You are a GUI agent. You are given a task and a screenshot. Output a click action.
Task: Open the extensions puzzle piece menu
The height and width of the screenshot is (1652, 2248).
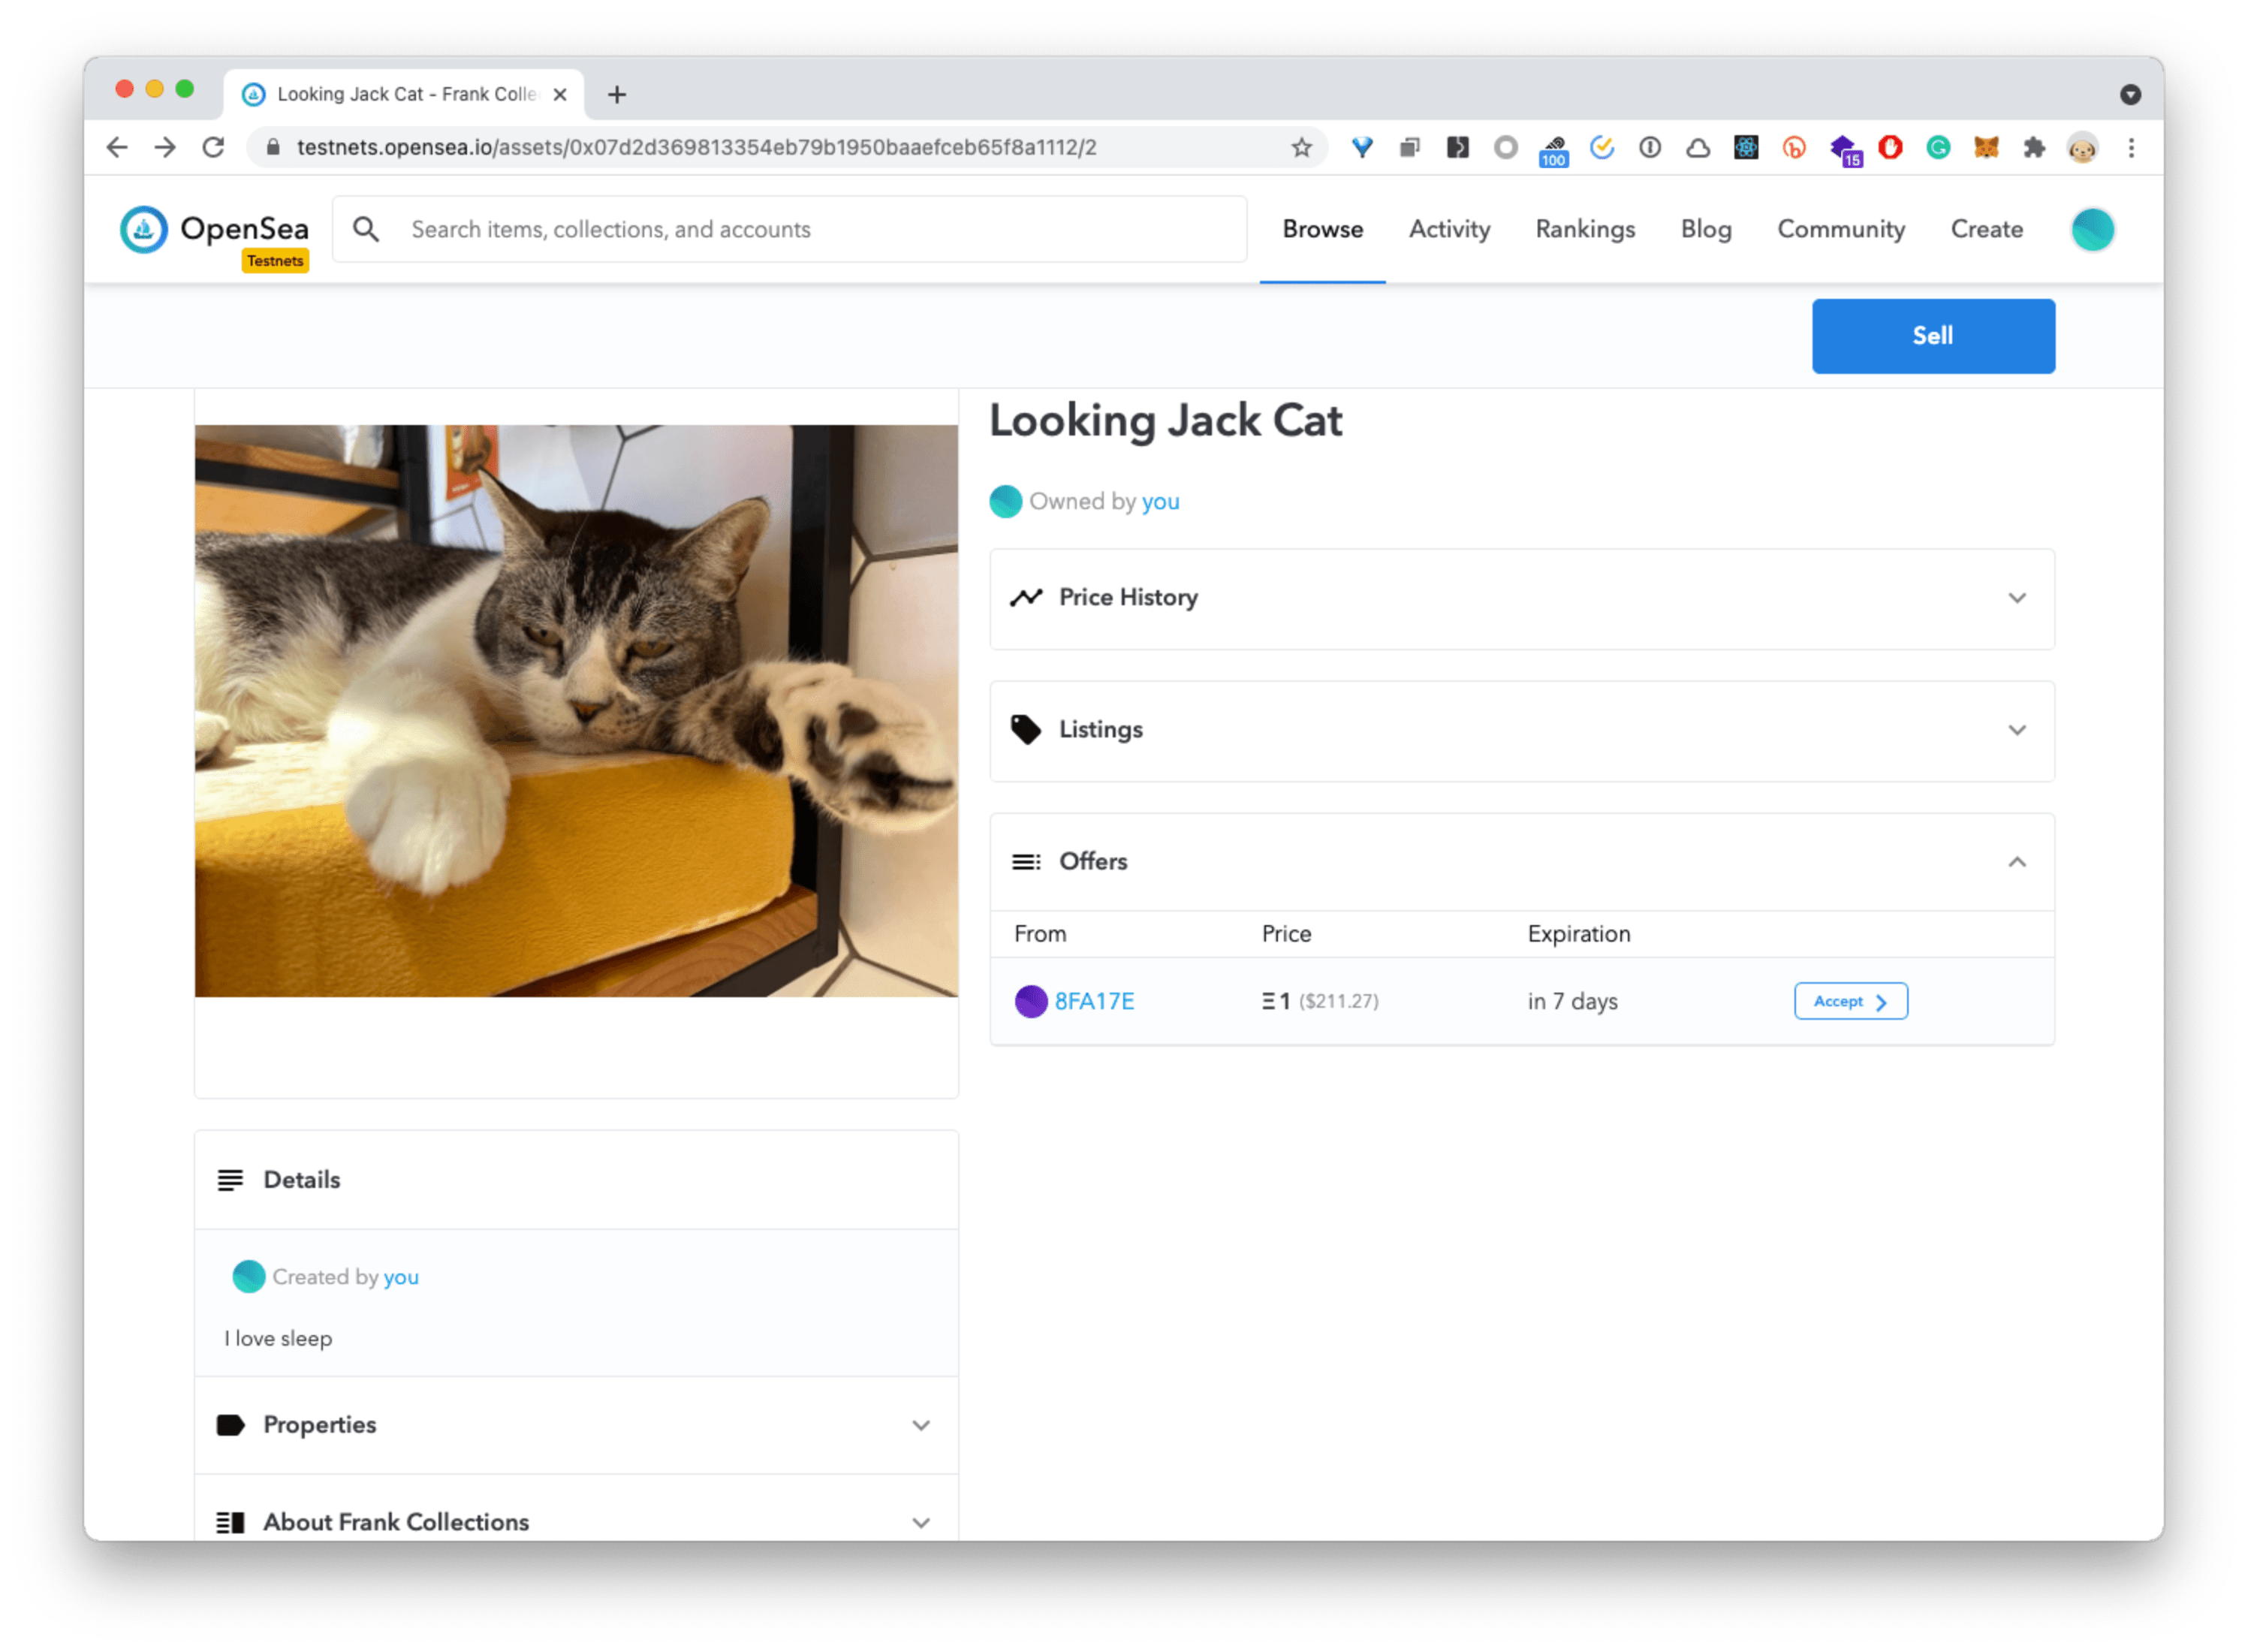click(x=2033, y=148)
